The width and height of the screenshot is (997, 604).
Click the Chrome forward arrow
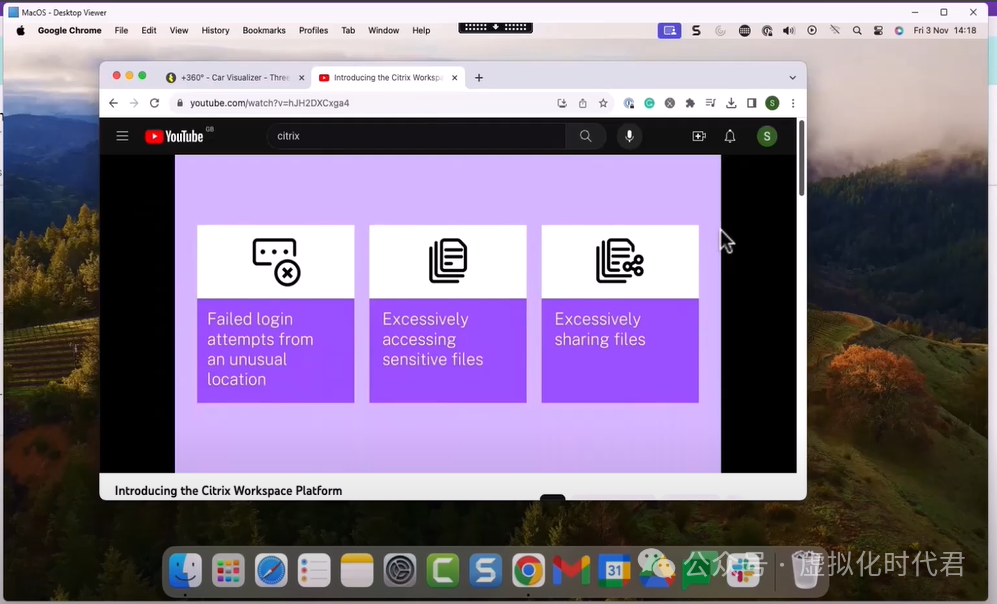[x=134, y=103]
